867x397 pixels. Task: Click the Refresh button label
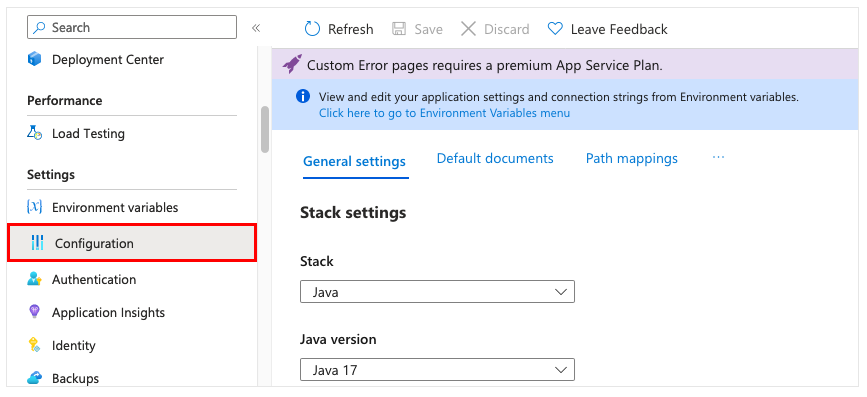(x=351, y=29)
